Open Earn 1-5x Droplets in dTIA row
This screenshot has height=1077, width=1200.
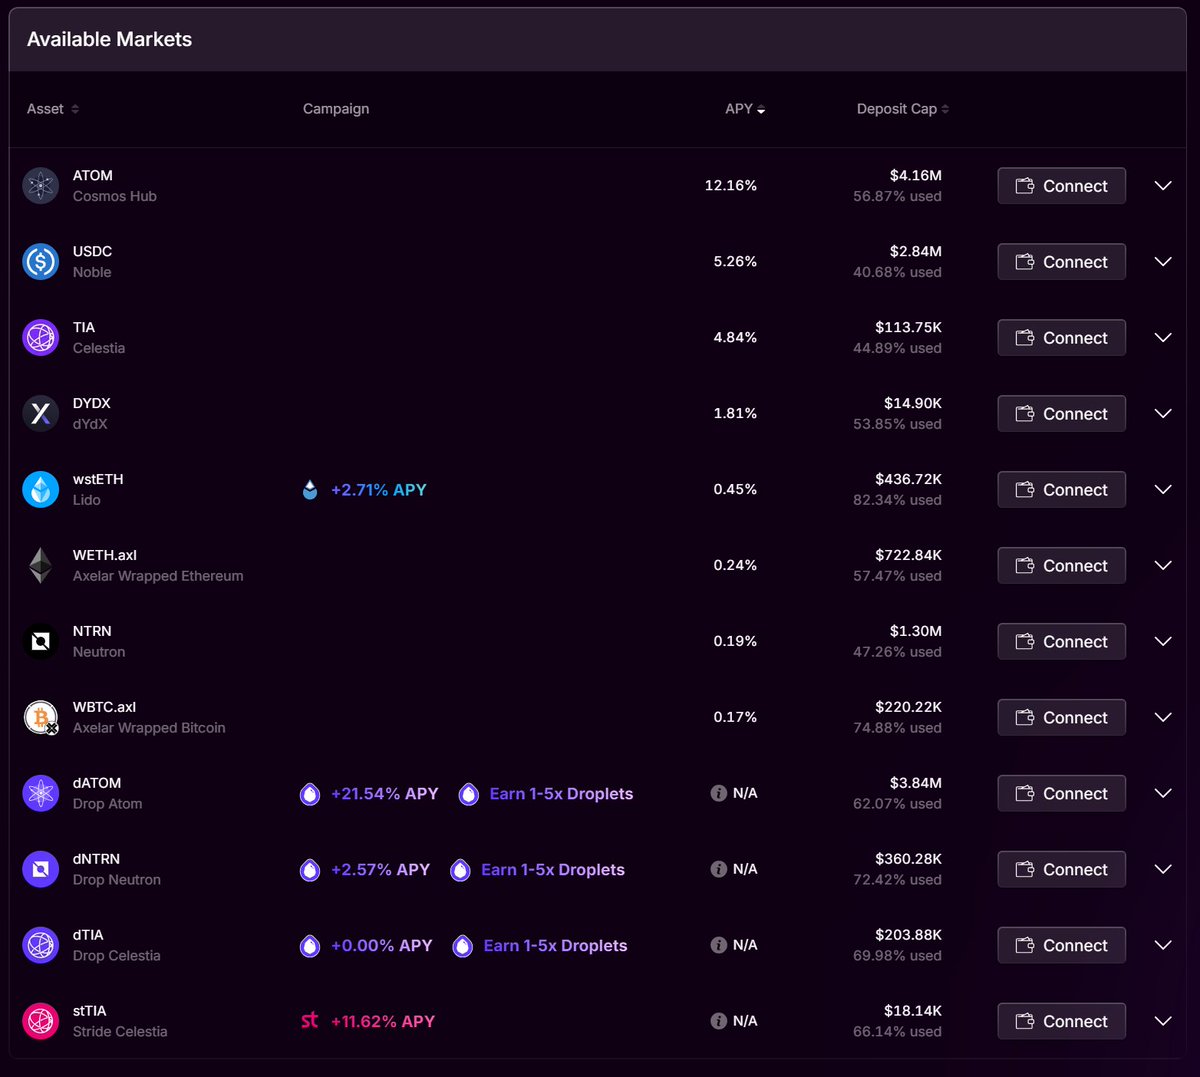click(x=540, y=946)
